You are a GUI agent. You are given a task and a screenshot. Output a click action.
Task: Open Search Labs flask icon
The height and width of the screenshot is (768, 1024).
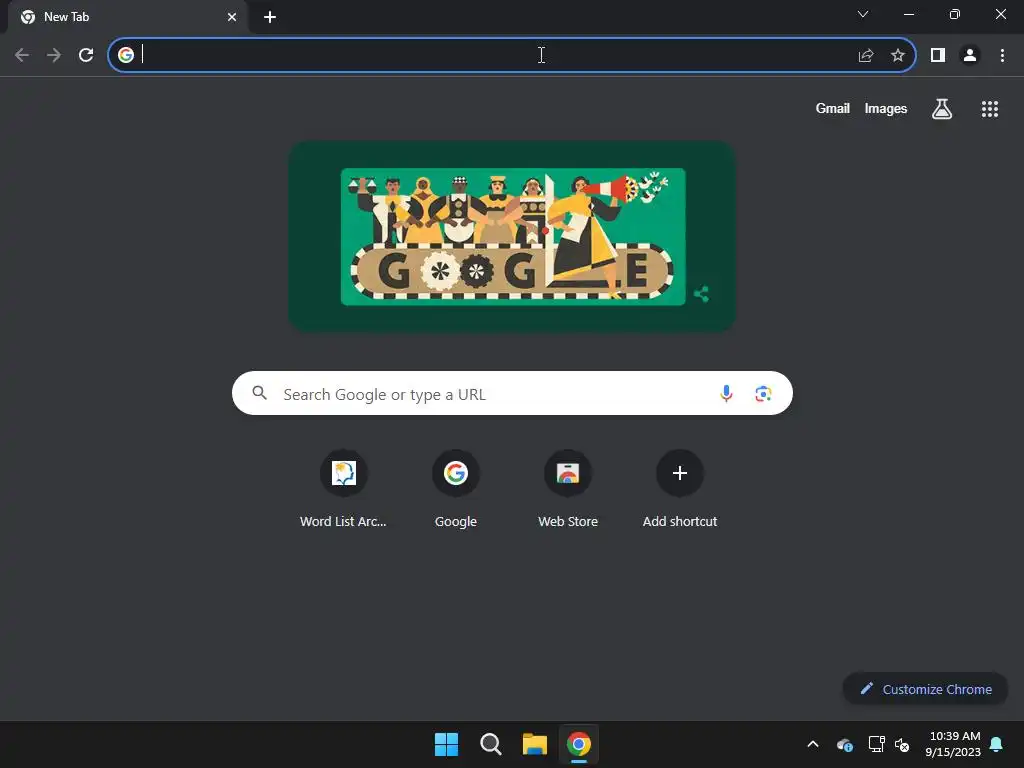[x=942, y=108]
